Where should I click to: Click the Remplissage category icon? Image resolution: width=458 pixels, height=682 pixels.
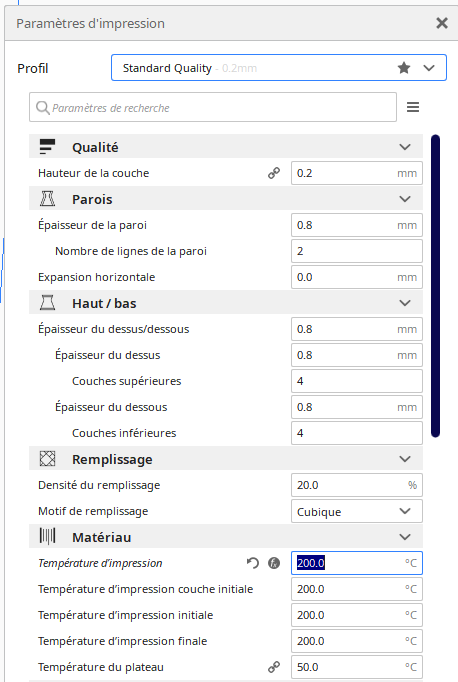pos(47,458)
